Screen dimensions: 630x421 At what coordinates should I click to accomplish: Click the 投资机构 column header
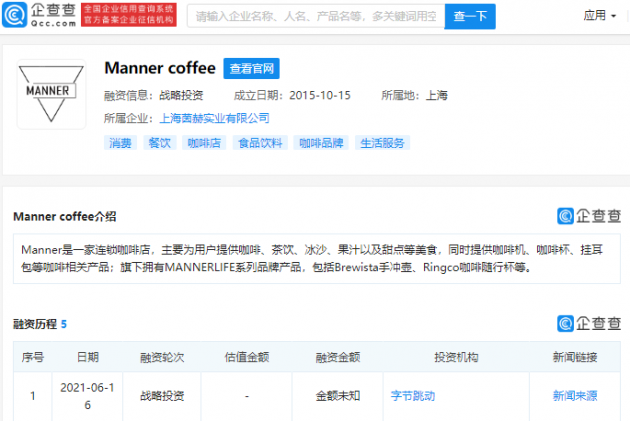pos(456,357)
